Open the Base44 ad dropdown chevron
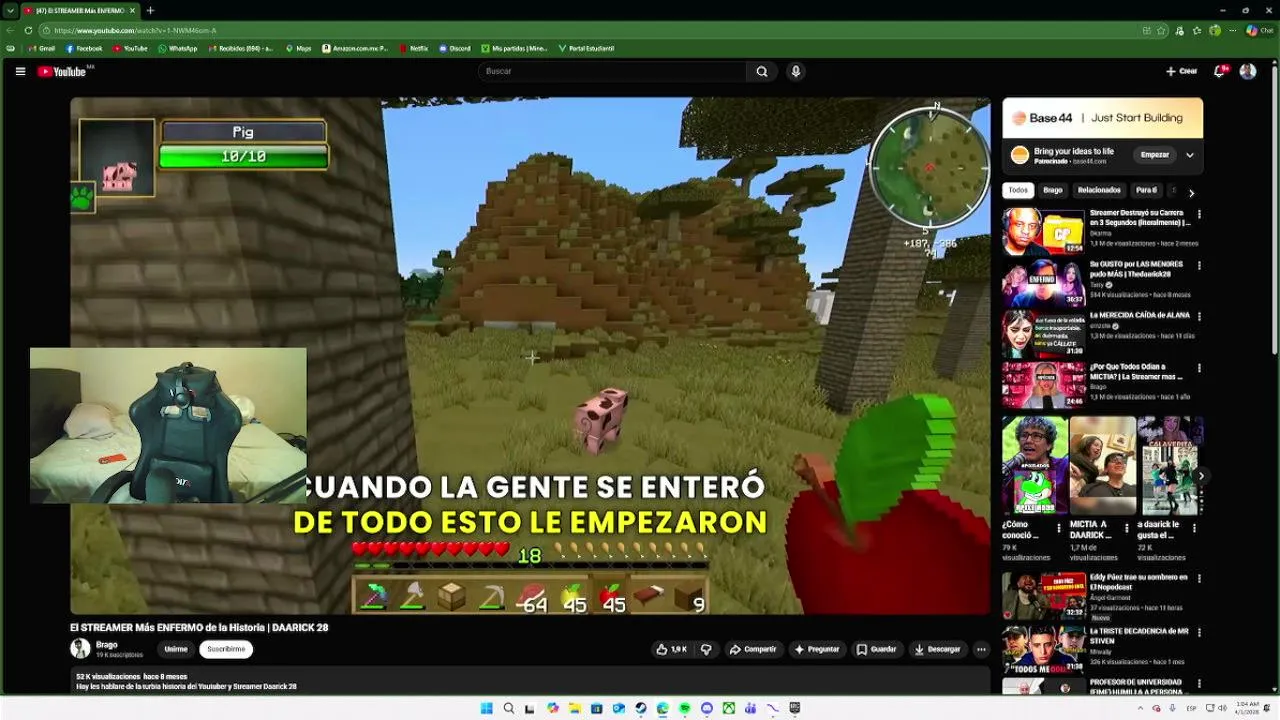The width and height of the screenshot is (1280, 720). click(1190, 155)
